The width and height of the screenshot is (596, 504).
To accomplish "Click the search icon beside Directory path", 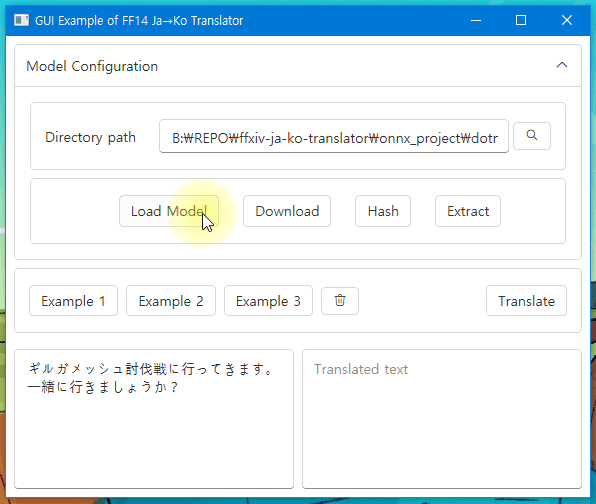I will (x=531, y=136).
